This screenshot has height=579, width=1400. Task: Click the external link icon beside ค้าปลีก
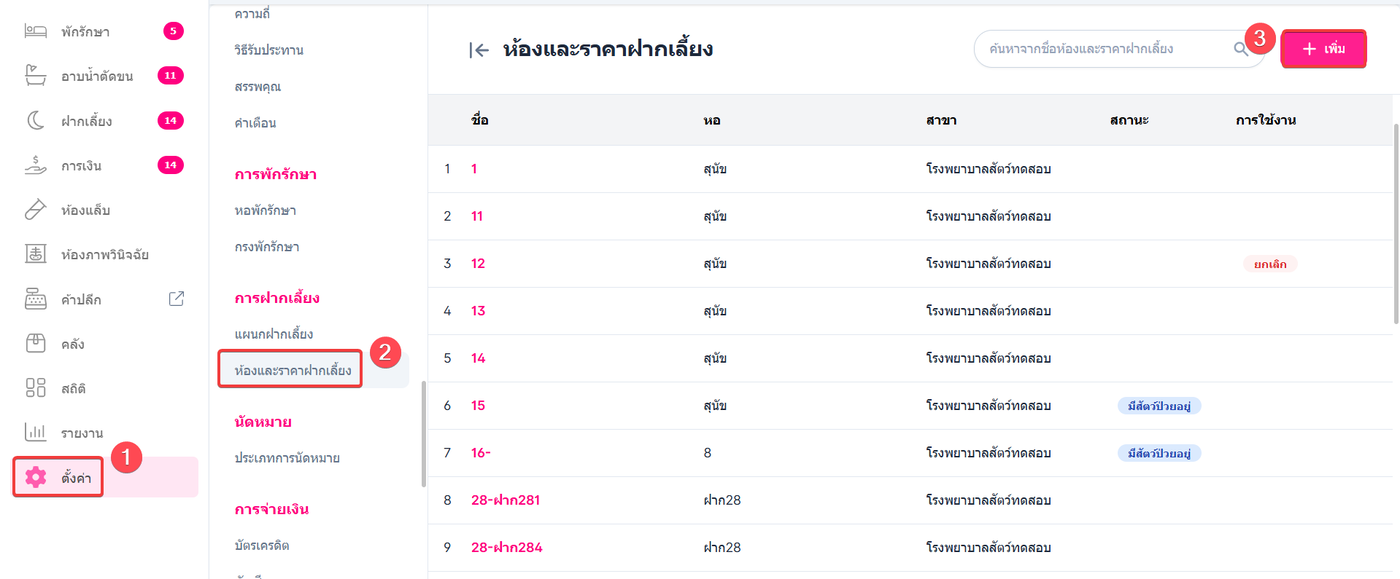[x=177, y=298]
